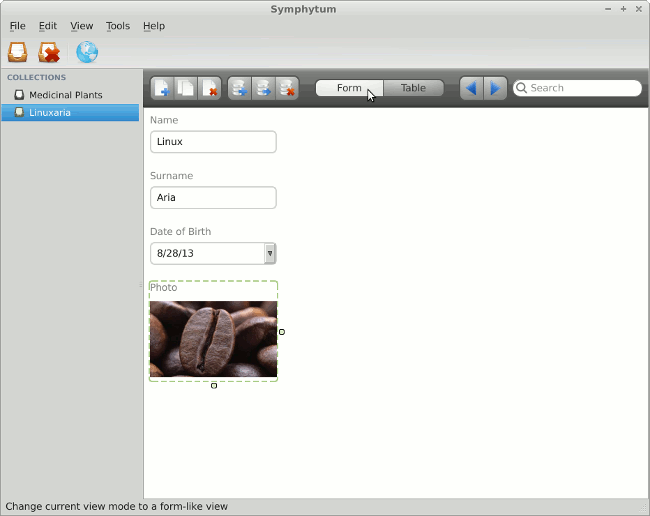Minimize the Symphytum window
This screenshot has width=650, height=516.
[x=608, y=9]
